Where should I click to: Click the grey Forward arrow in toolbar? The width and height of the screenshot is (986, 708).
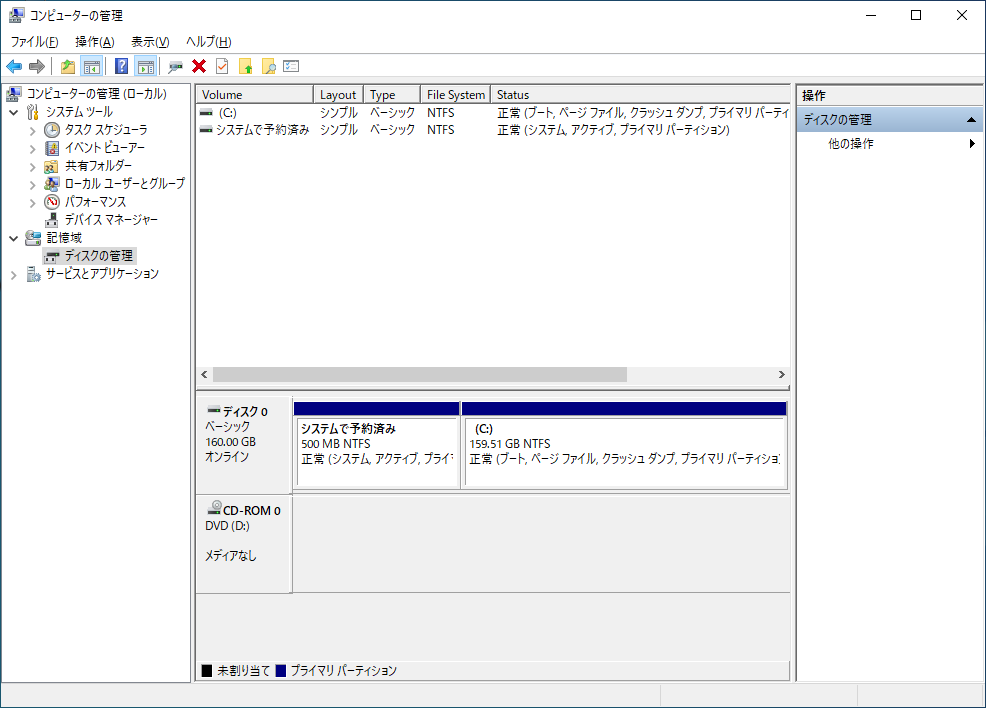[x=37, y=66]
